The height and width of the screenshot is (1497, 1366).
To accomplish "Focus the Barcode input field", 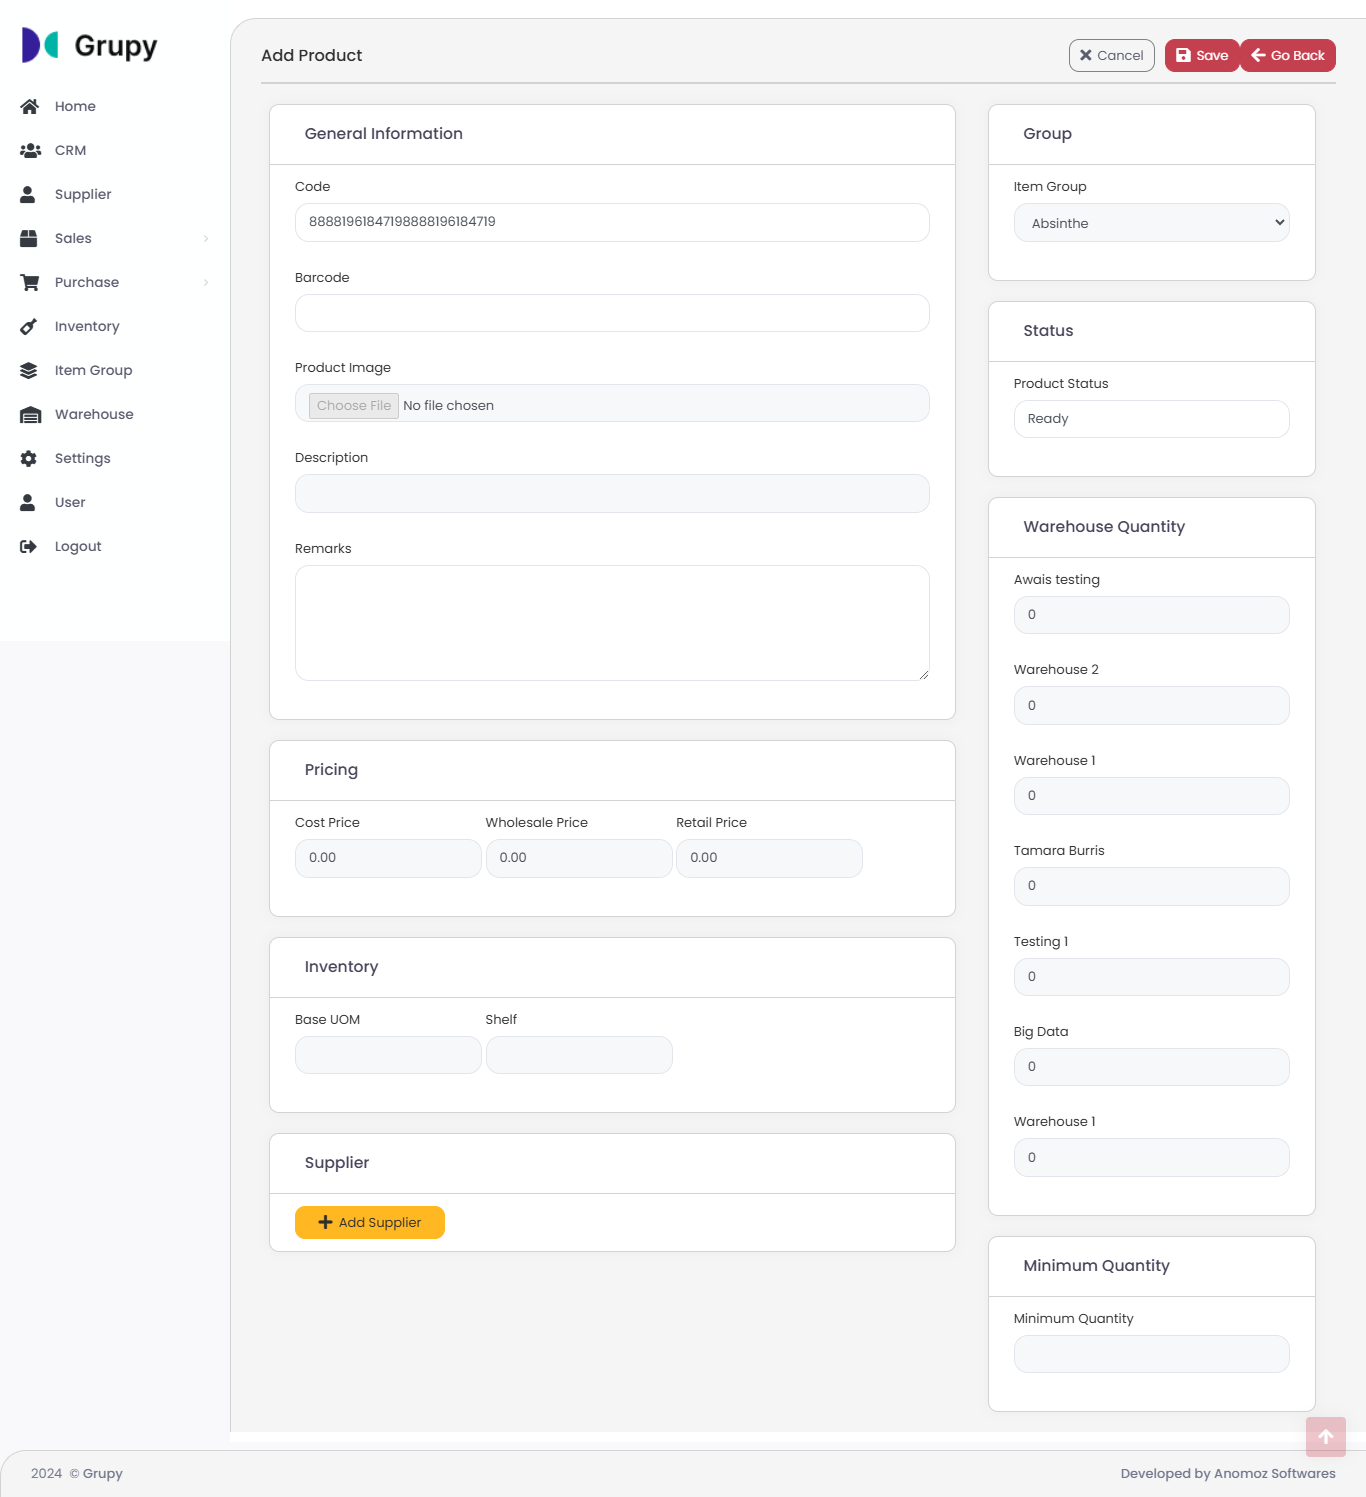I will 612,313.
